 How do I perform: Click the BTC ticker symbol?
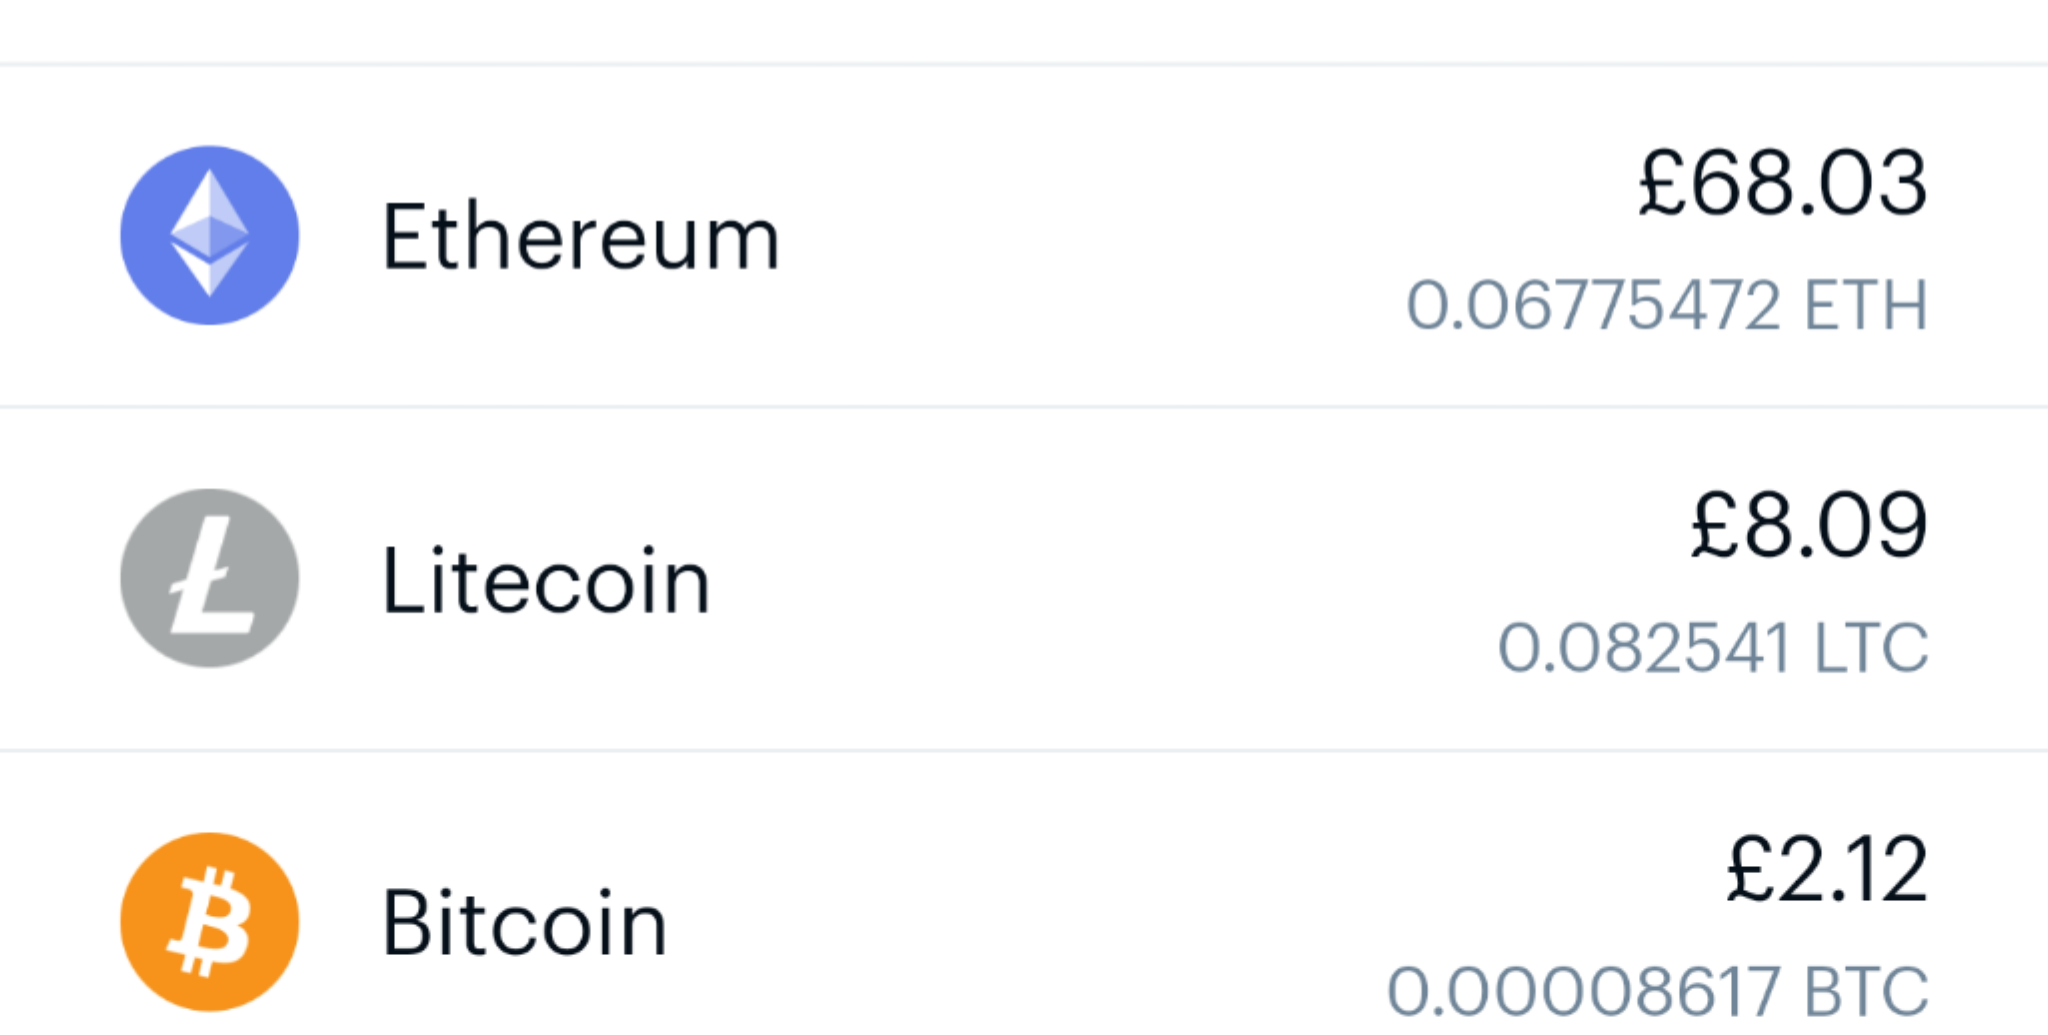1866,991
